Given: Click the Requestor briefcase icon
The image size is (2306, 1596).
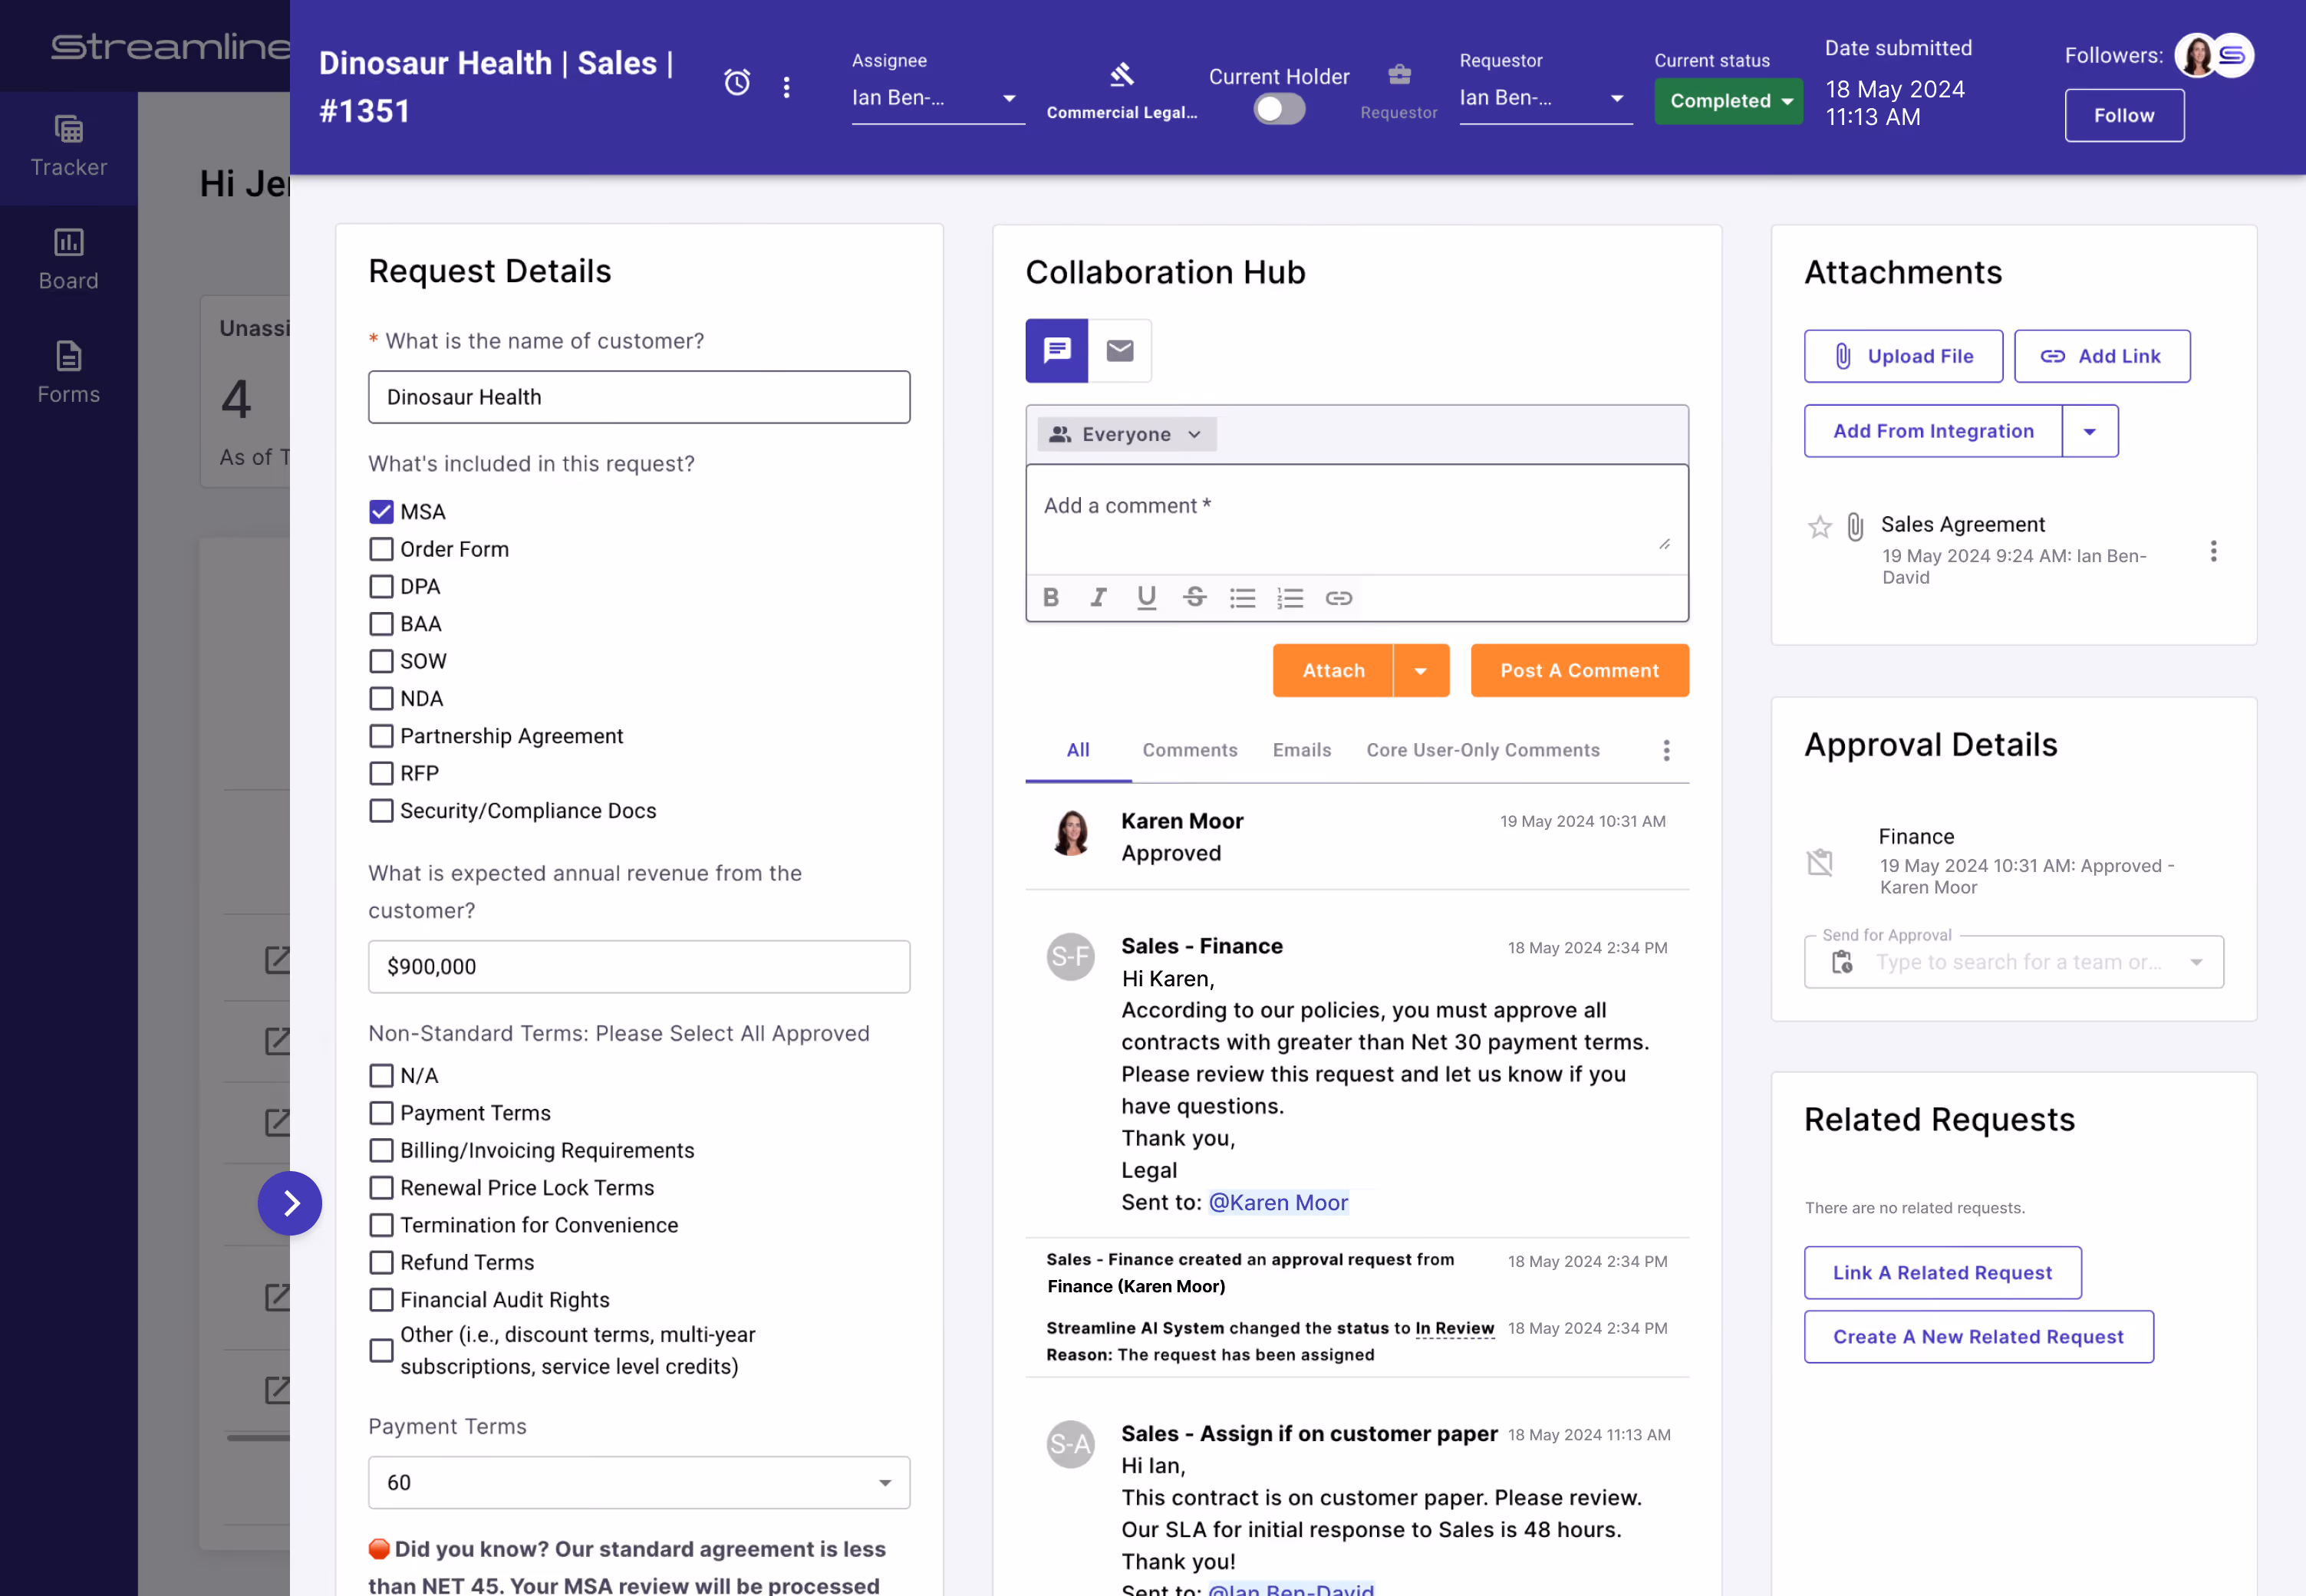Looking at the screenshot, I should click(1399, 75).
